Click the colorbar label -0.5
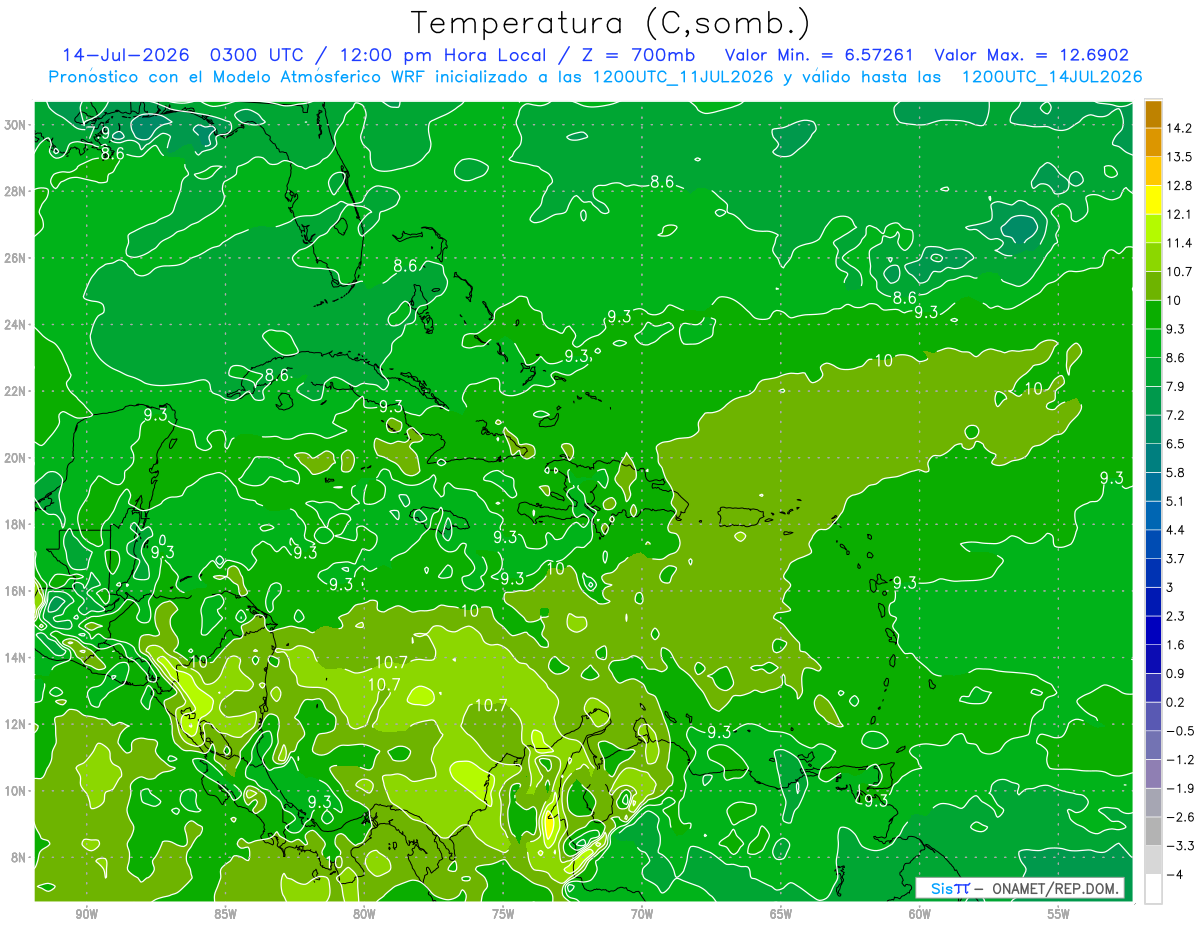 (1180, 730)
